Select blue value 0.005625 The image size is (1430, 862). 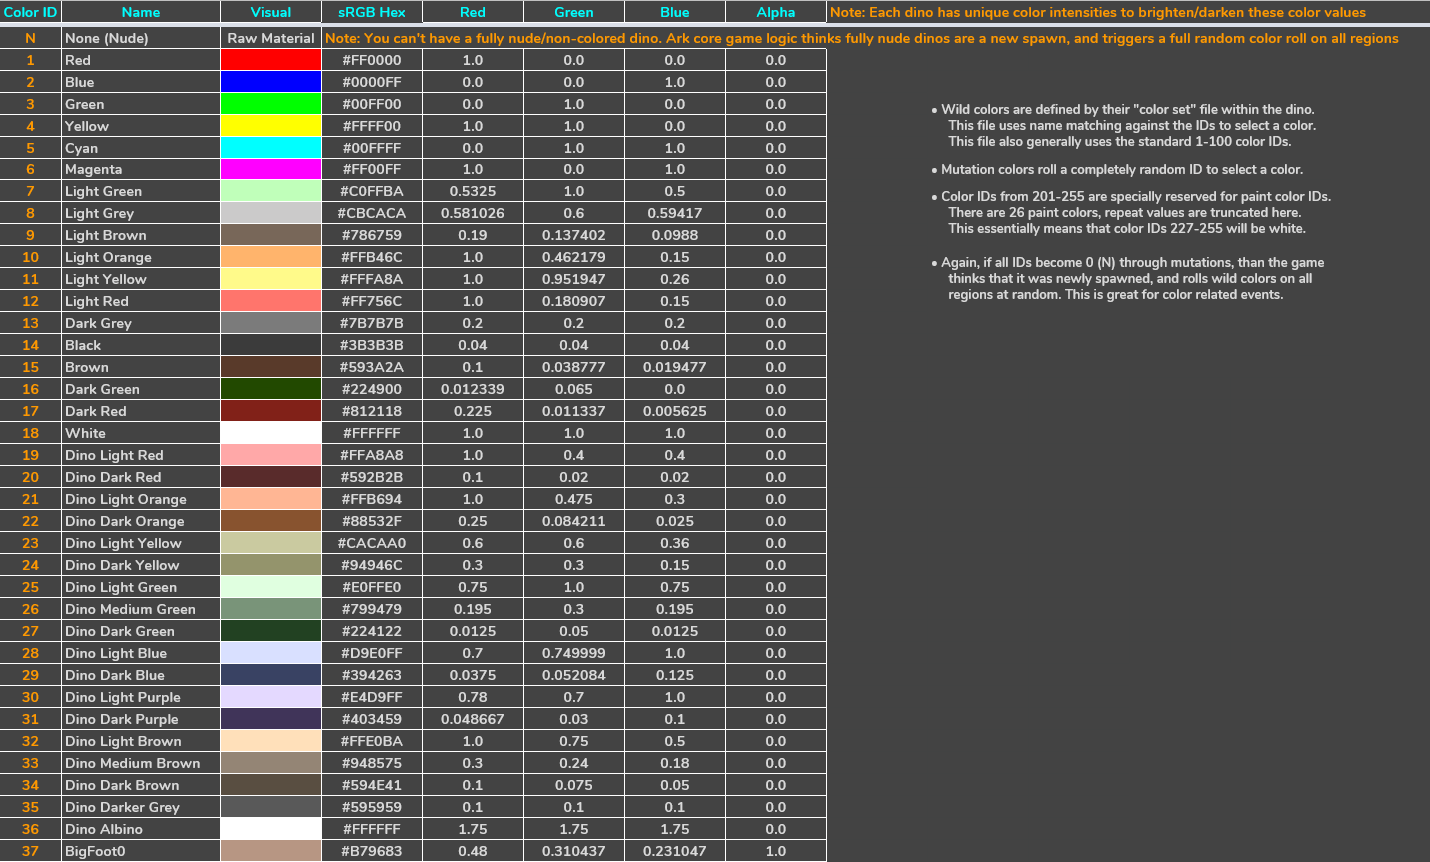point(675,412)
